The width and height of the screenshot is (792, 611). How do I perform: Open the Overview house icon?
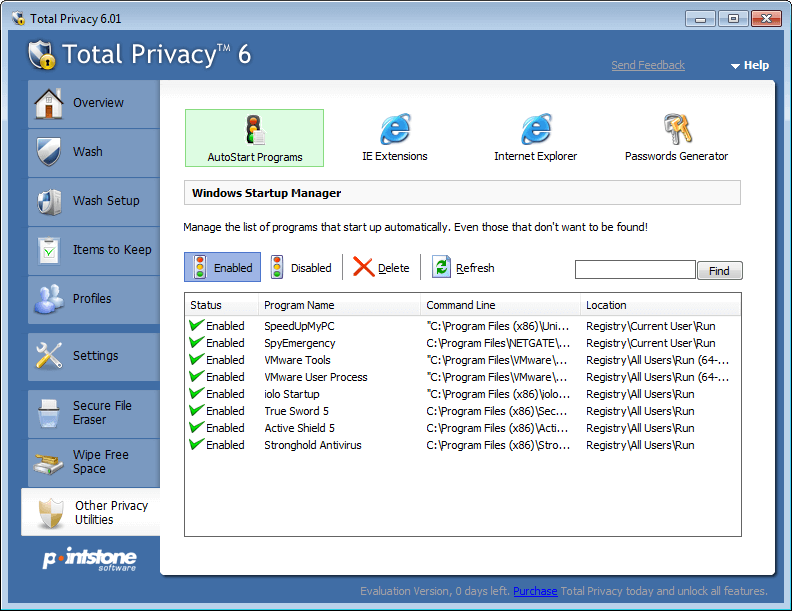click(x=48, y=104)
